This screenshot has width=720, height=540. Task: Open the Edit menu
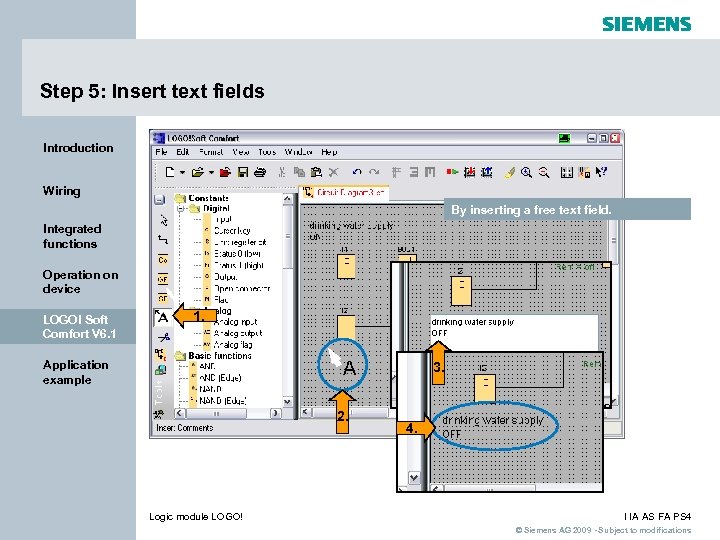tap(183, 152)
